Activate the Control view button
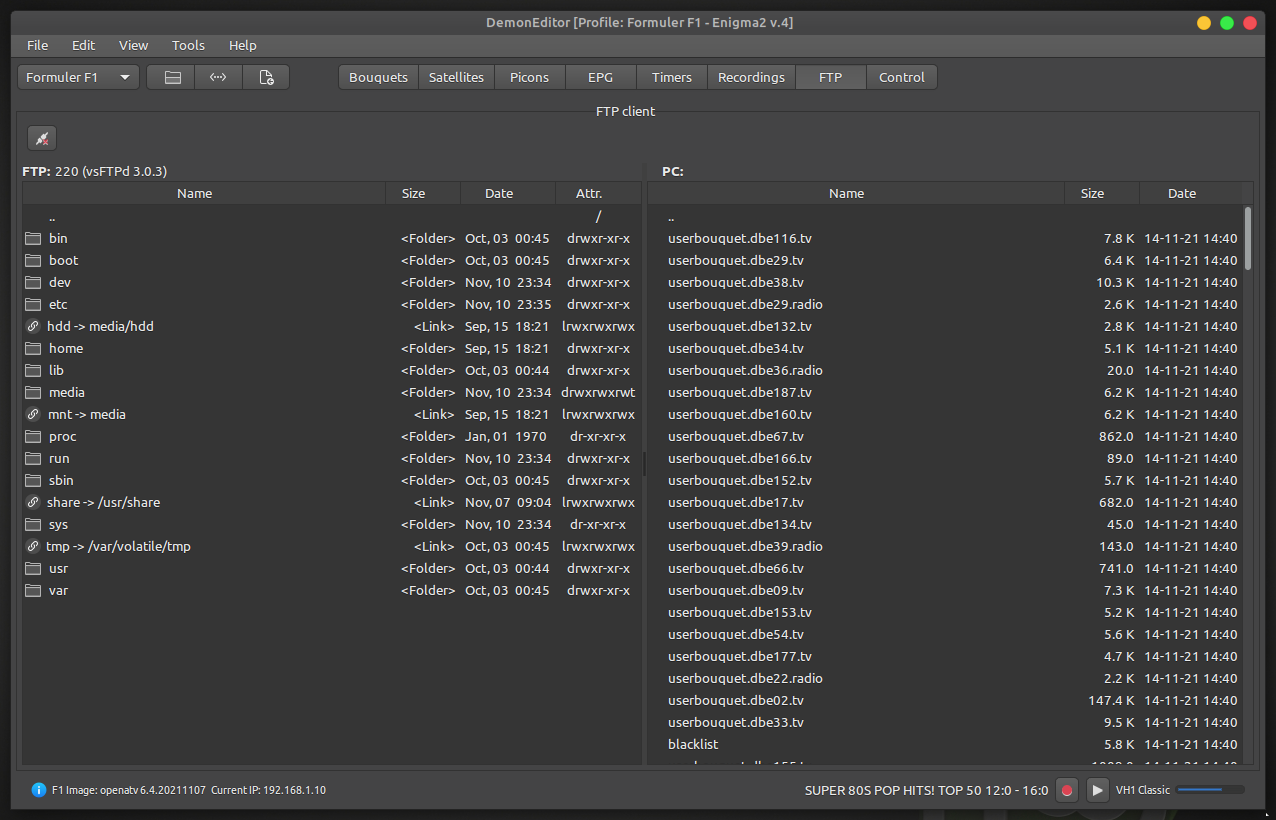Screen dimensions: 1276x820 point(901,78)
